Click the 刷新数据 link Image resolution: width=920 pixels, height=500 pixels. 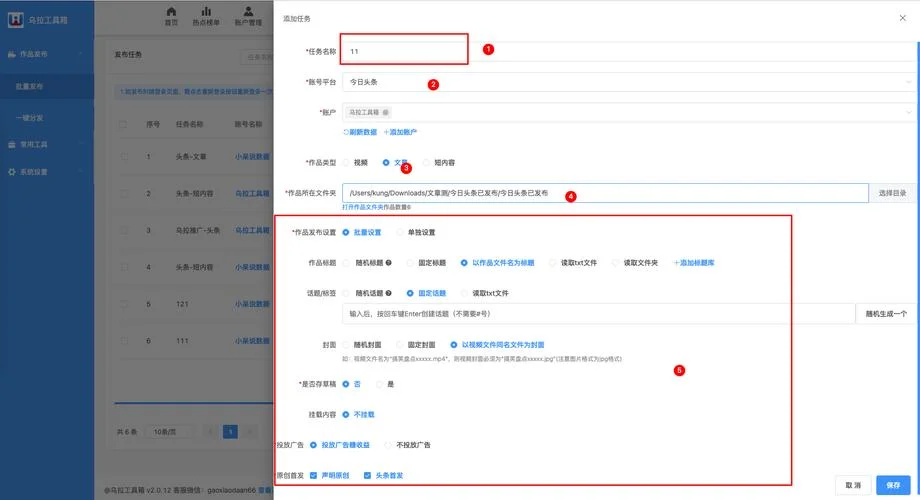pyautogui.click(x=360, y=132)
